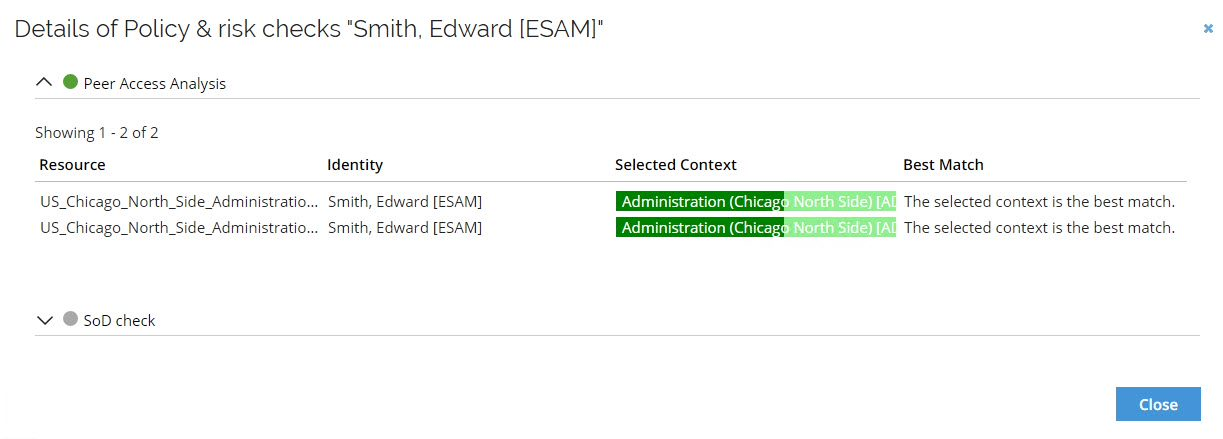Screen dimensions: 1223x439
Task: Open the SoD check section label
Action: pyautogui.click(x=120, y=320)
